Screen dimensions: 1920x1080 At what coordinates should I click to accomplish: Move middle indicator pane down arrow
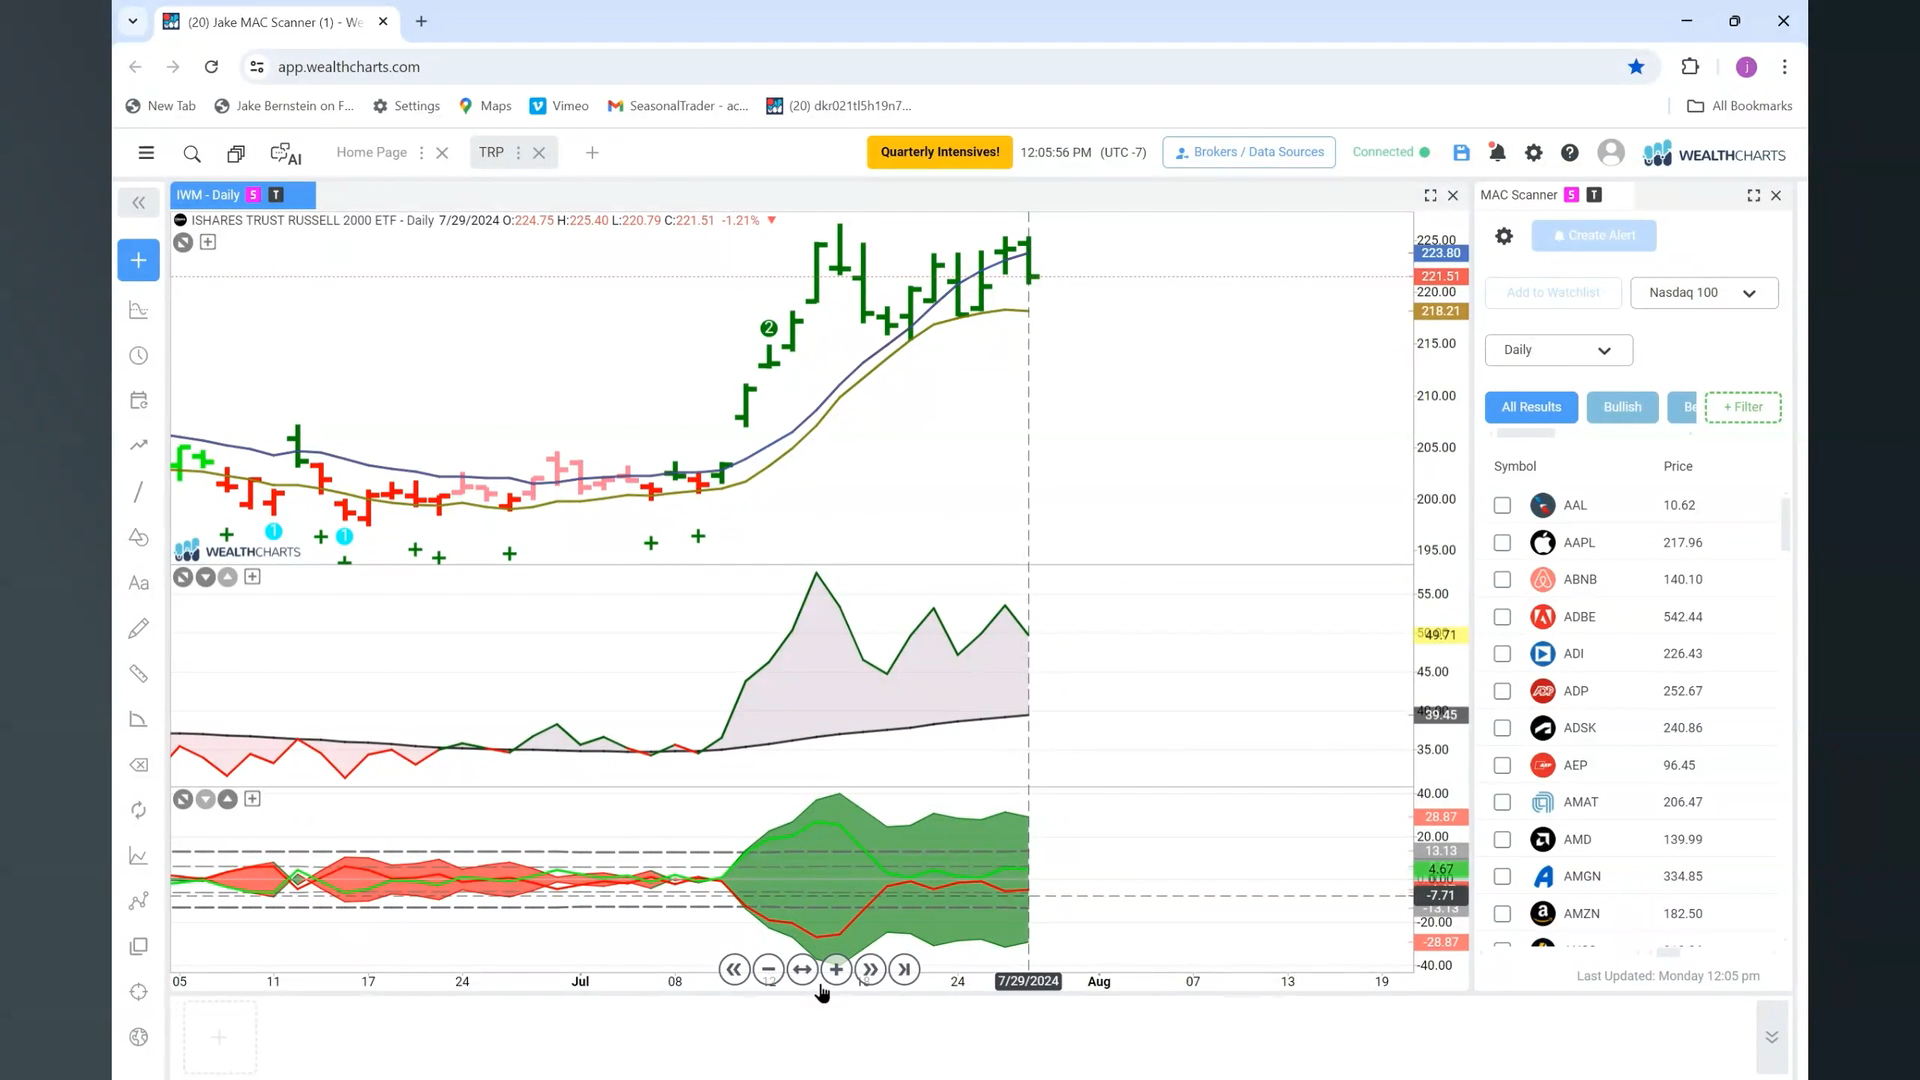(205, 577)
